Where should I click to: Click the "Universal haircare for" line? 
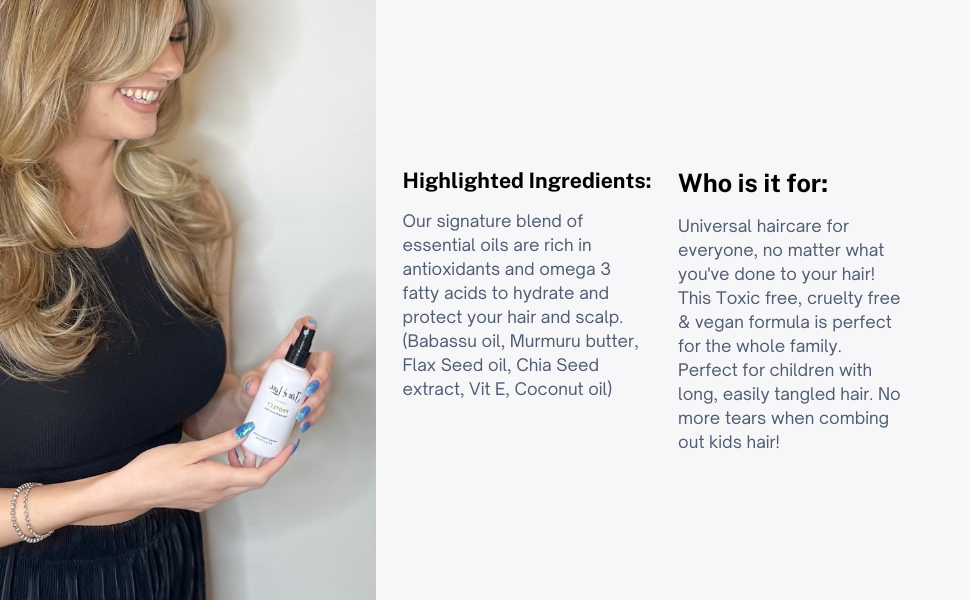(763, 226)
